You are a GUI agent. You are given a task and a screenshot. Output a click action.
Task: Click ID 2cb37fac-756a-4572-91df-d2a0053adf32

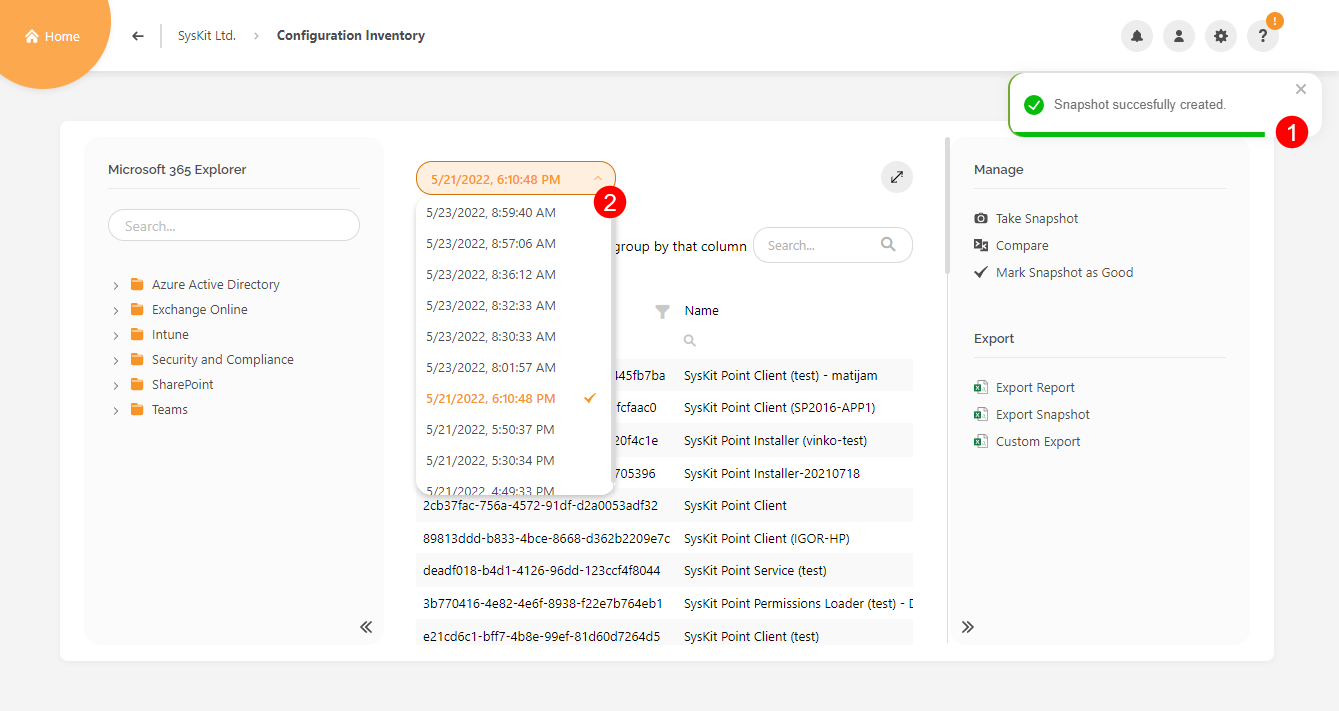[x=540, y=505]
